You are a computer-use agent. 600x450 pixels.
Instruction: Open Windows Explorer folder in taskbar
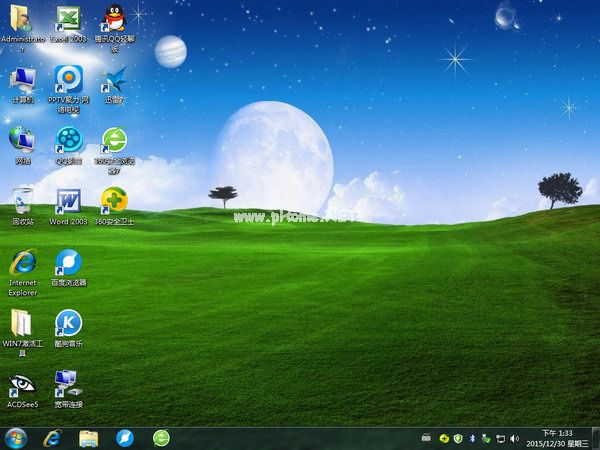(88, 439)
